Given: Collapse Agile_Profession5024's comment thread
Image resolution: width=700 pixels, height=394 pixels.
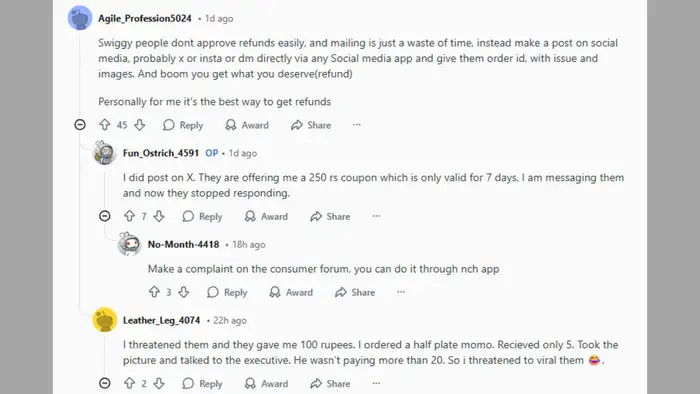Looking at the screenshot, I should tap(80, 124).
